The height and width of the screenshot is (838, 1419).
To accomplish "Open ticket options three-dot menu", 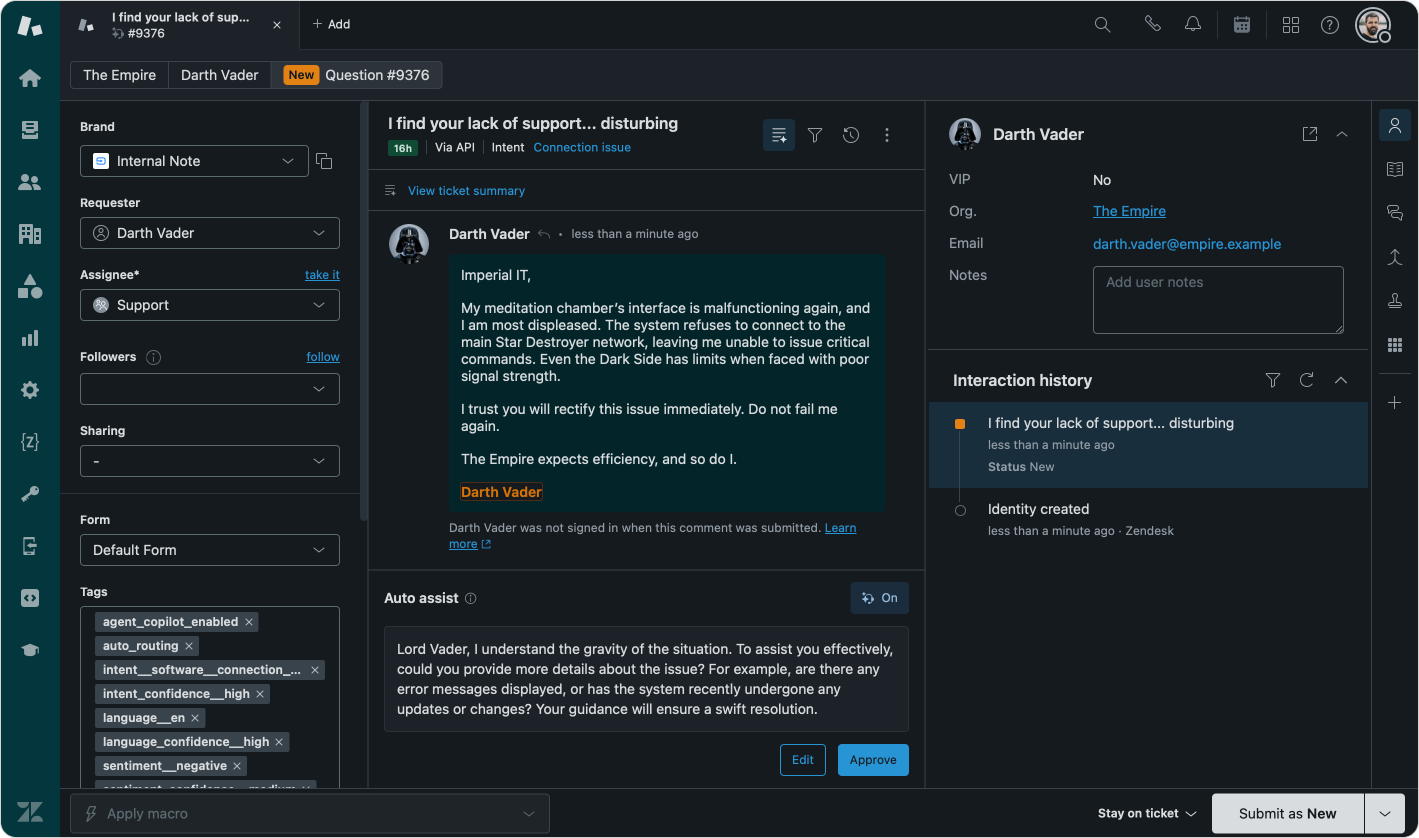I will tap(887, 135).
